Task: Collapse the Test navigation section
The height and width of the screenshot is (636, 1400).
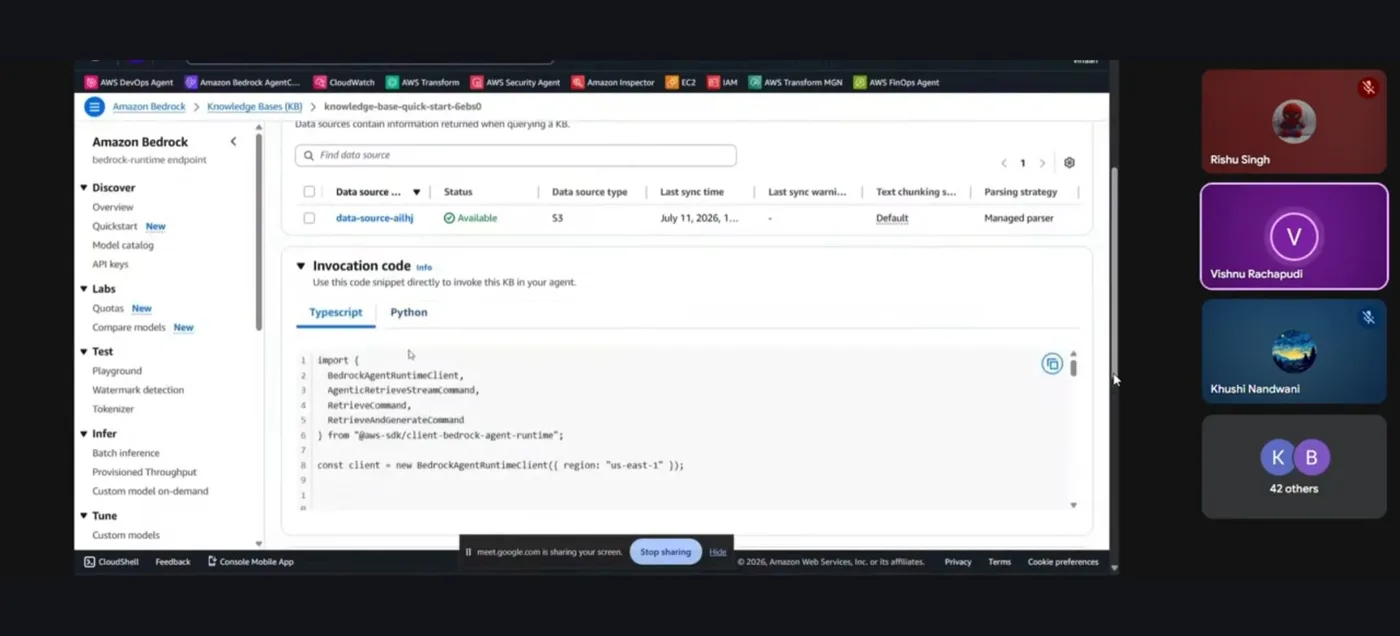Action: point(84,352)
